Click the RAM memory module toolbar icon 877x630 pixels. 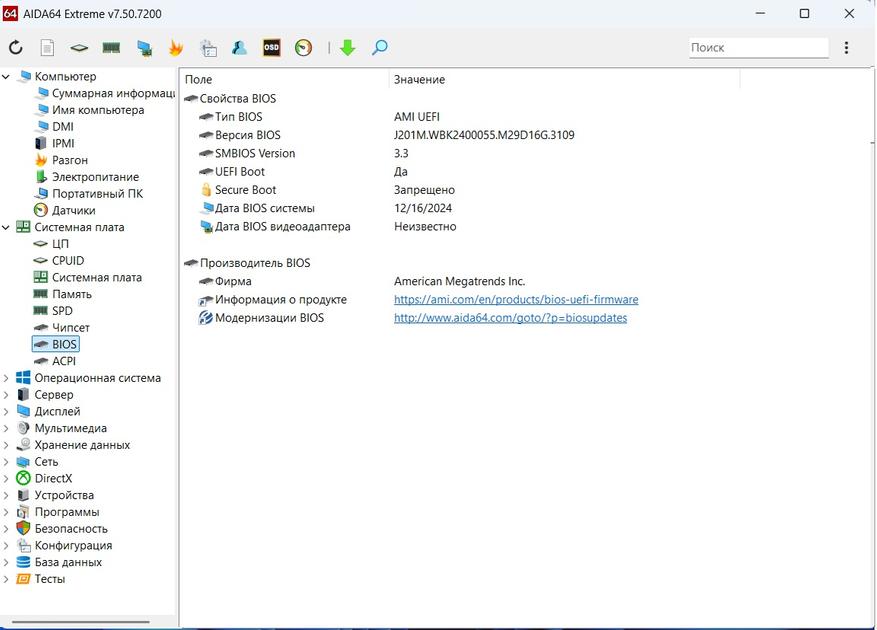tap(111, 48)
